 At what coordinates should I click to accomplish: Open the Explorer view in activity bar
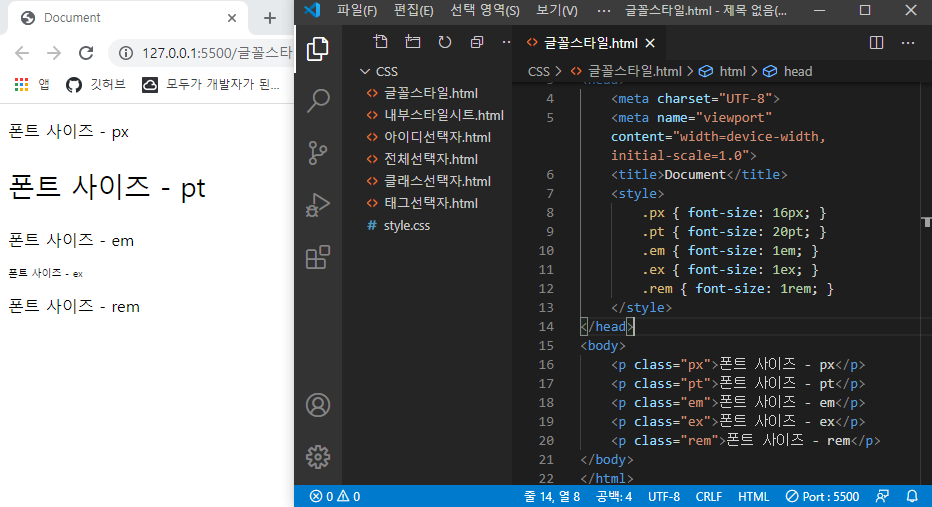tap(317, 49)
